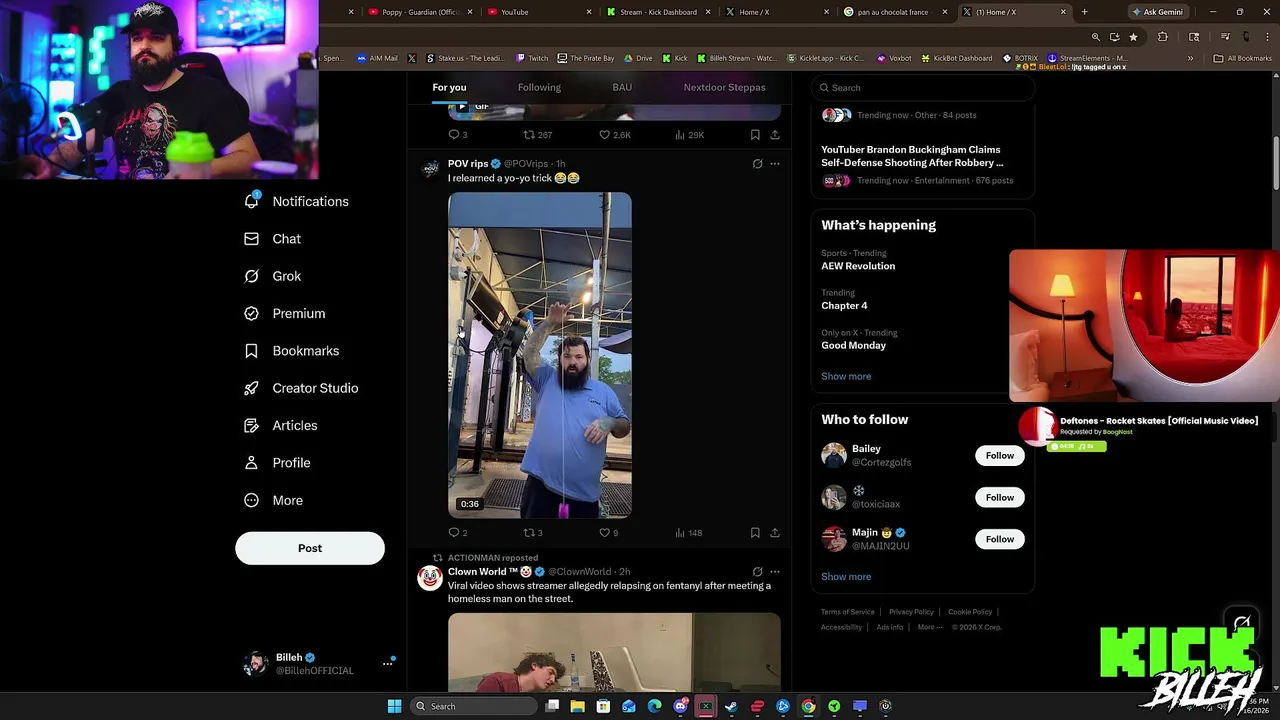Like the POV rips yo-yo post

click(608, 533)
